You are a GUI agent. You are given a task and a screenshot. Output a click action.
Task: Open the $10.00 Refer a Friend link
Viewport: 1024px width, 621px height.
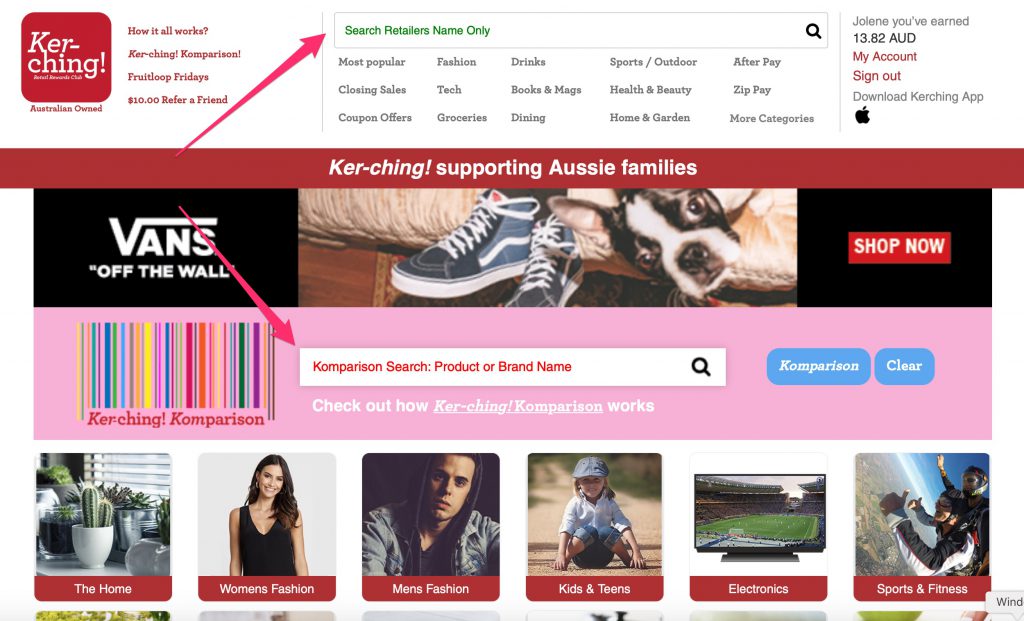(178, 100)
